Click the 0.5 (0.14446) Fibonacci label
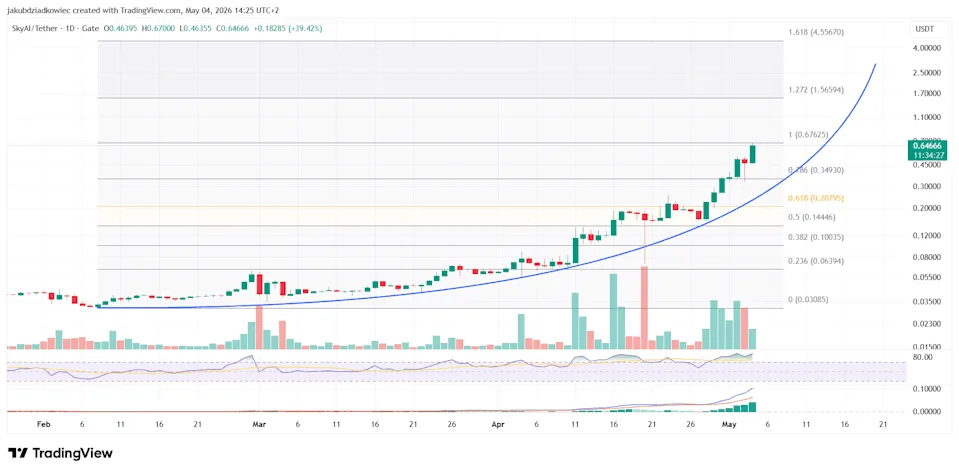The height and width of the screenshot is (473, 959). (812, 217)
